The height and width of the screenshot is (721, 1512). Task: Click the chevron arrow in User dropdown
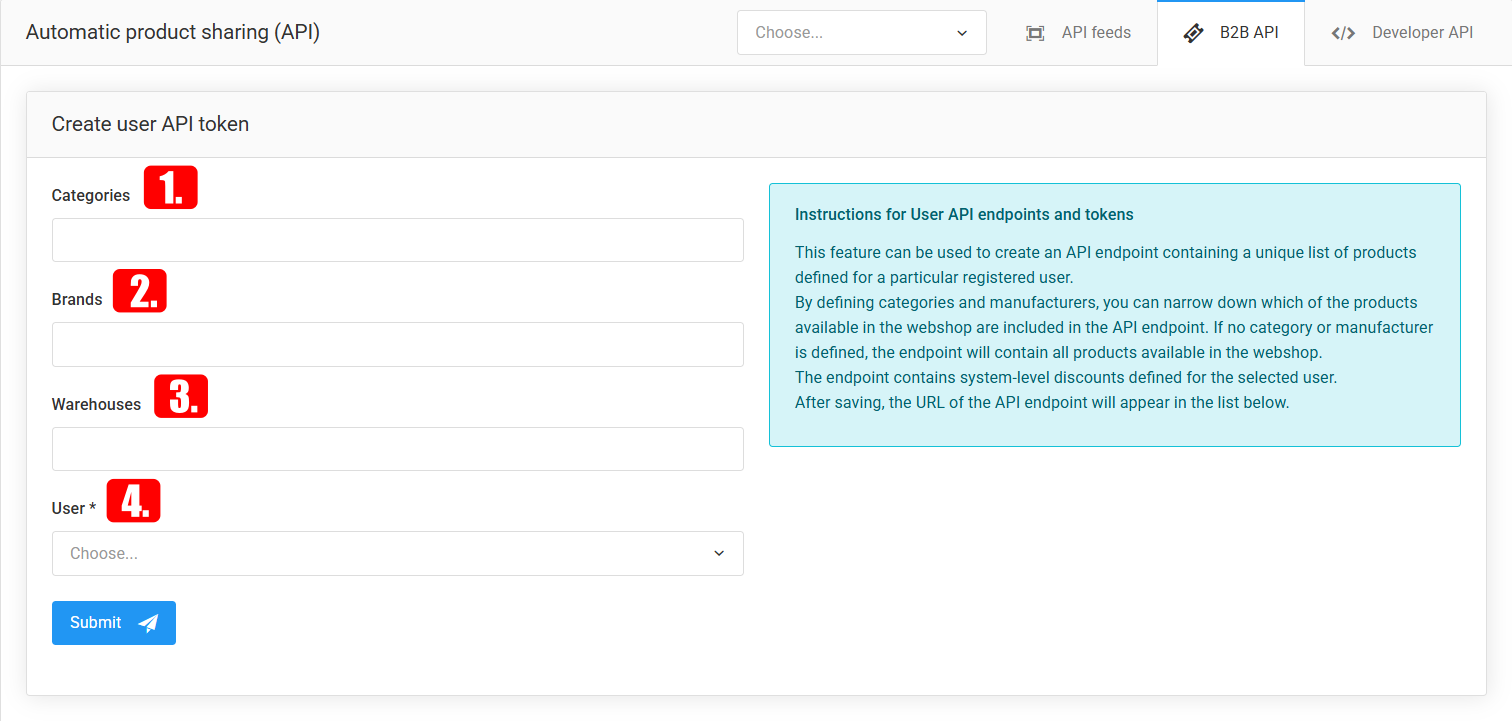click(719, 553)
